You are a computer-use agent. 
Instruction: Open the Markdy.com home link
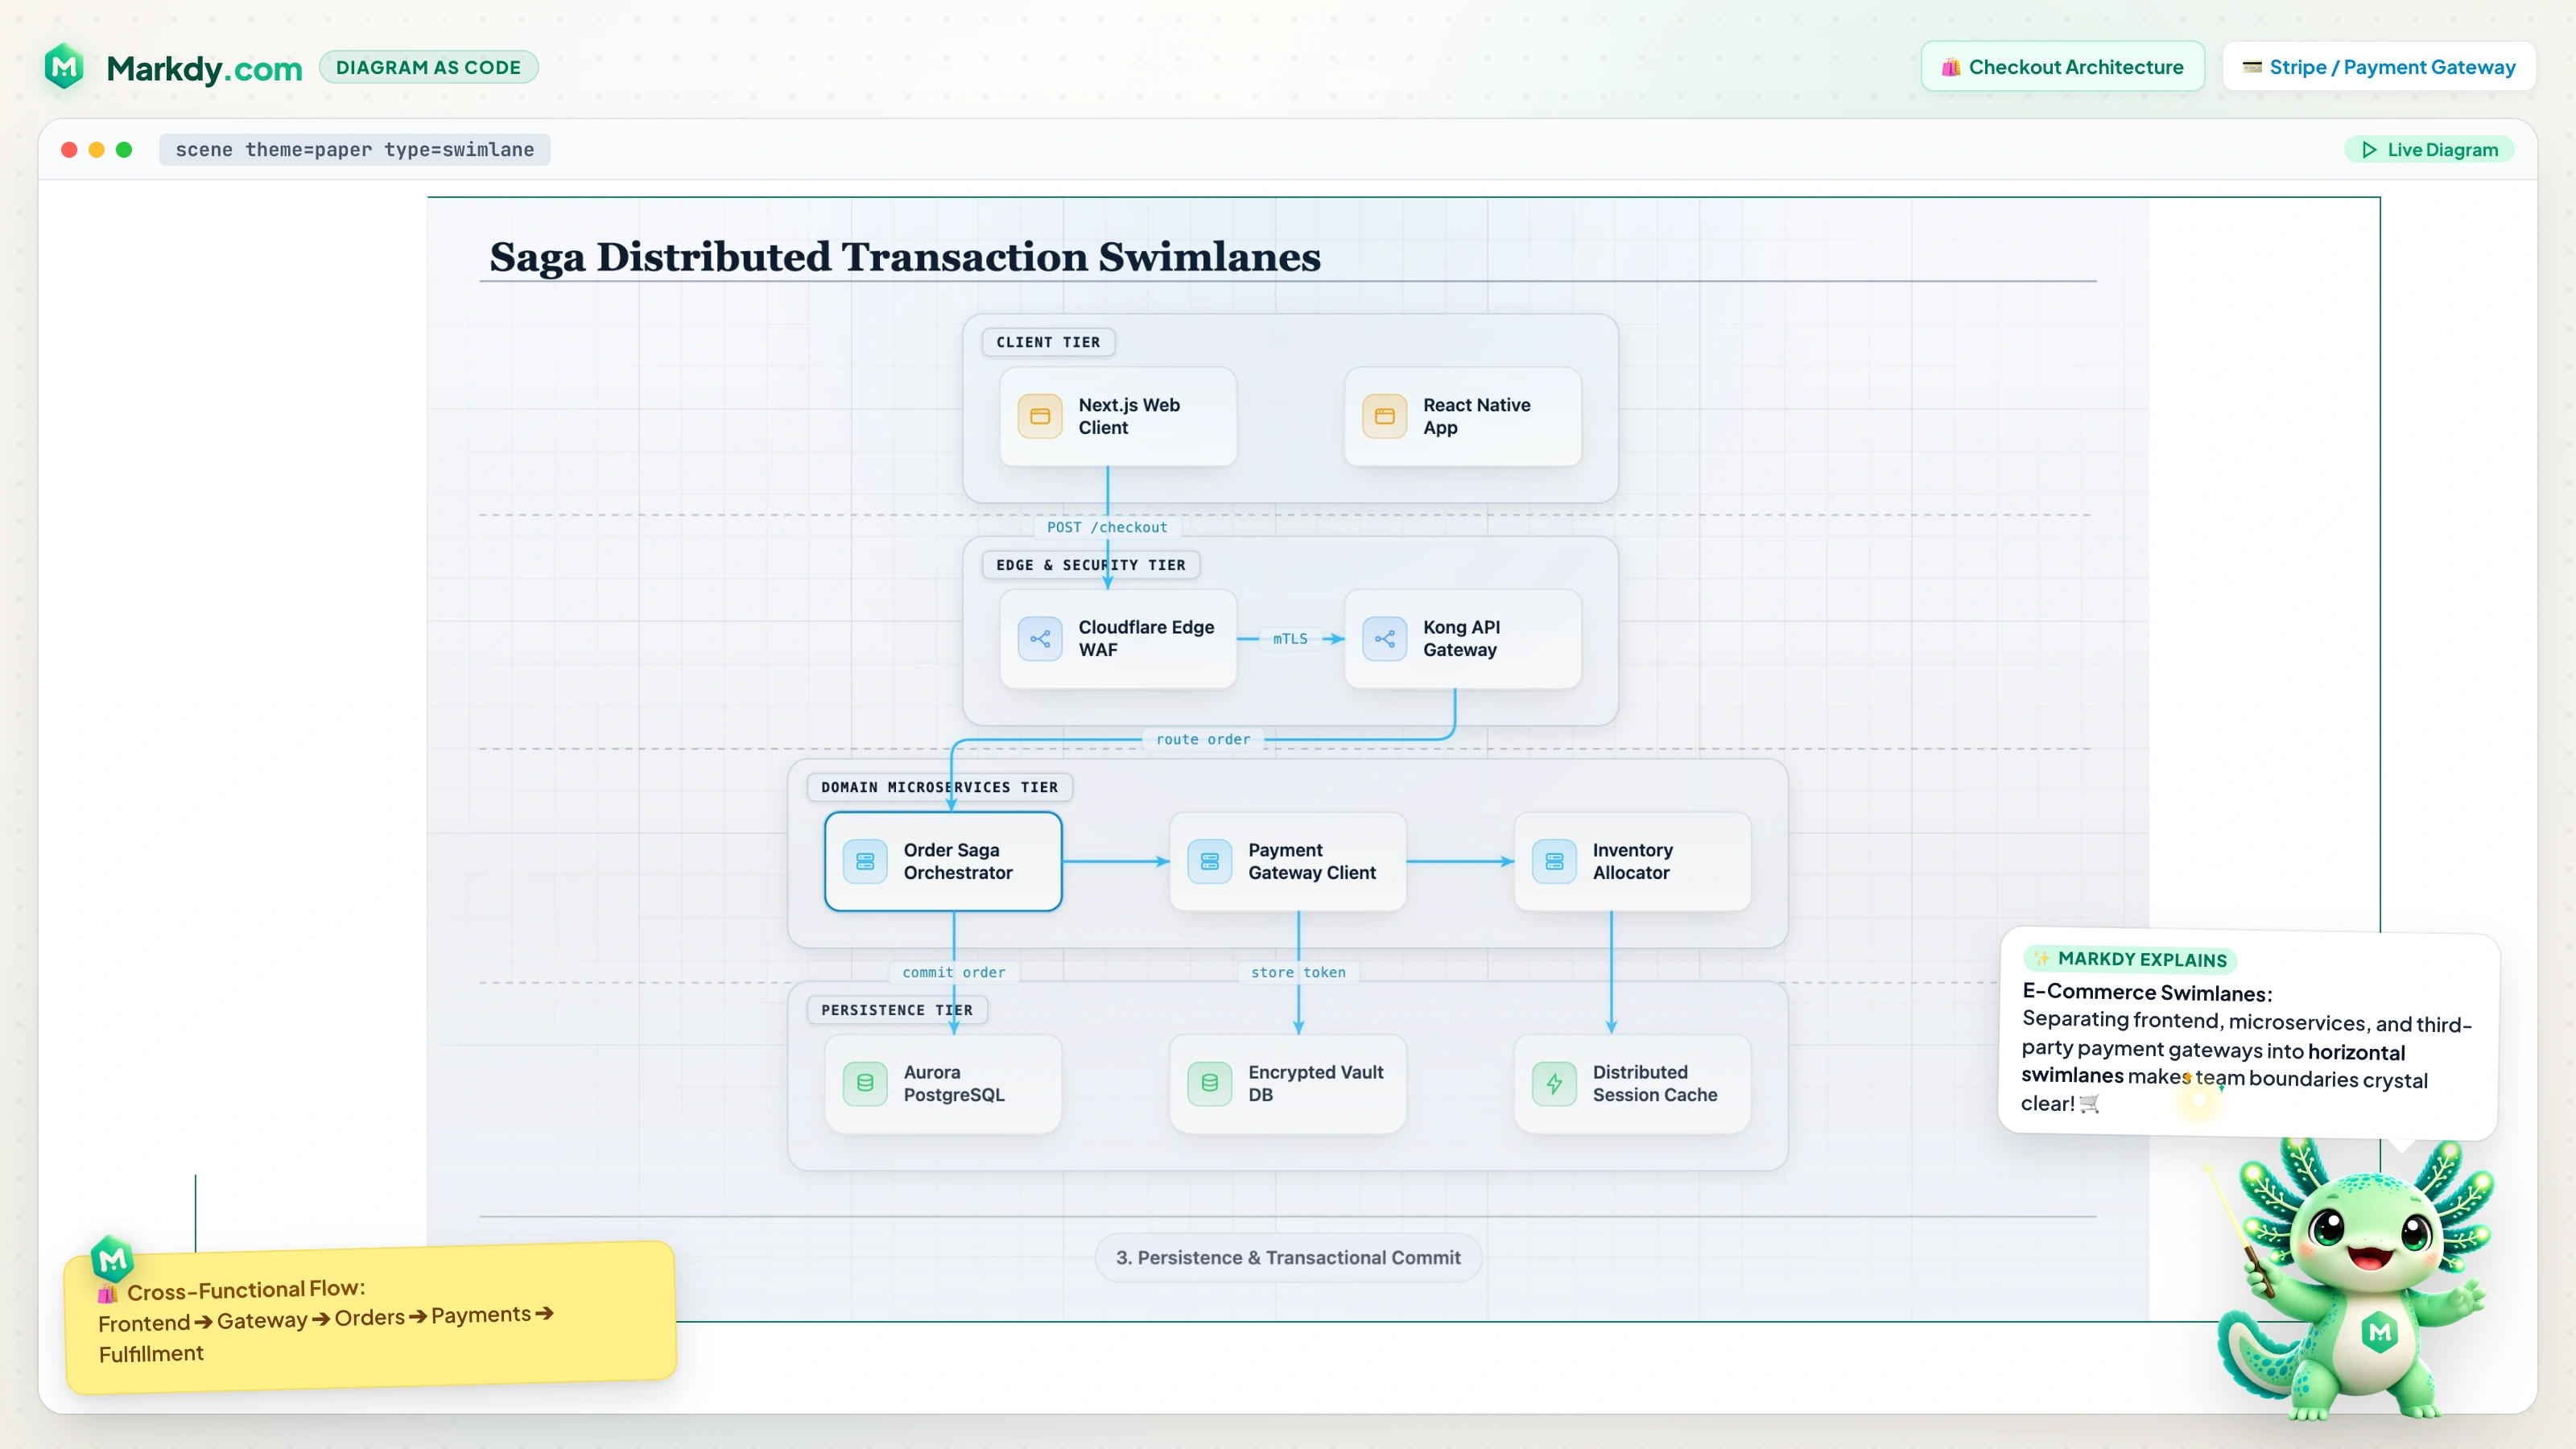click(x=204, y=68)
